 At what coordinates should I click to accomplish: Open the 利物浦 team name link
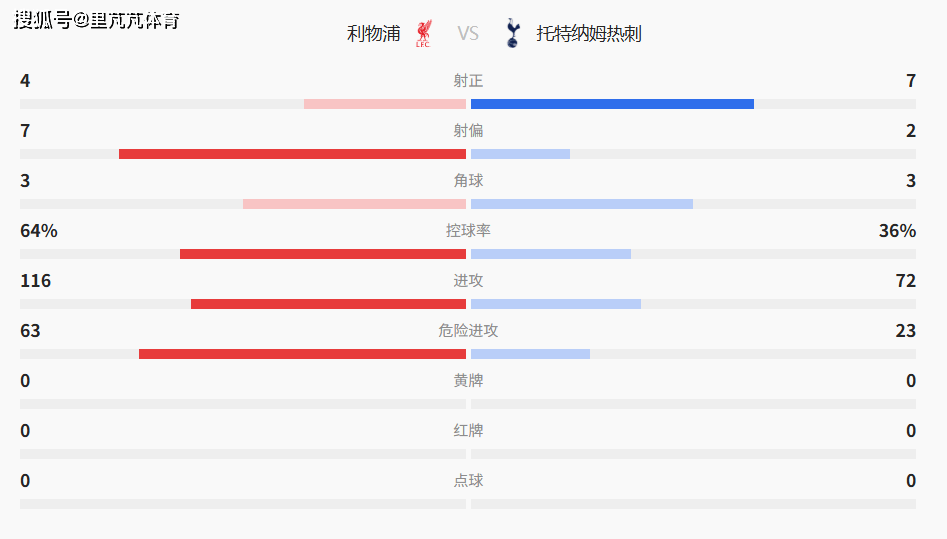pyautogui.click(x=373, y=34)
